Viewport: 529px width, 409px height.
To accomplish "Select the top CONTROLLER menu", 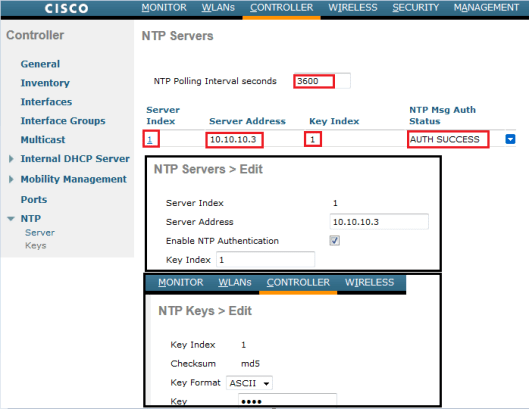I will [281, 7].
